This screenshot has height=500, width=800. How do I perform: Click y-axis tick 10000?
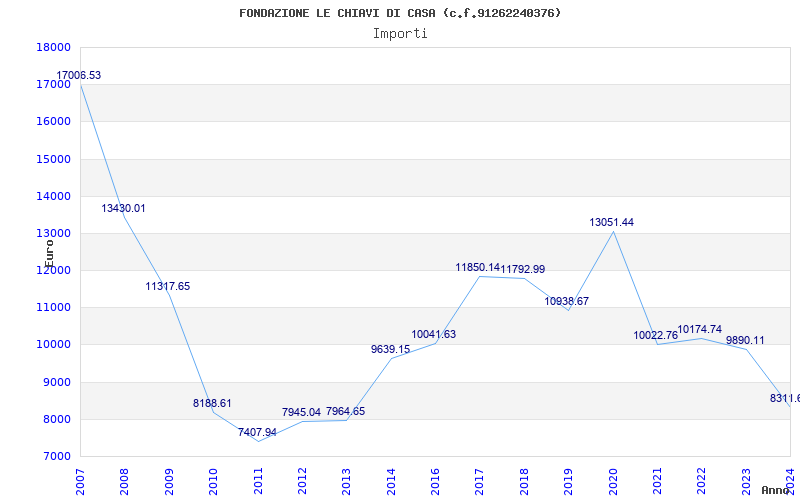click(53, 345)
